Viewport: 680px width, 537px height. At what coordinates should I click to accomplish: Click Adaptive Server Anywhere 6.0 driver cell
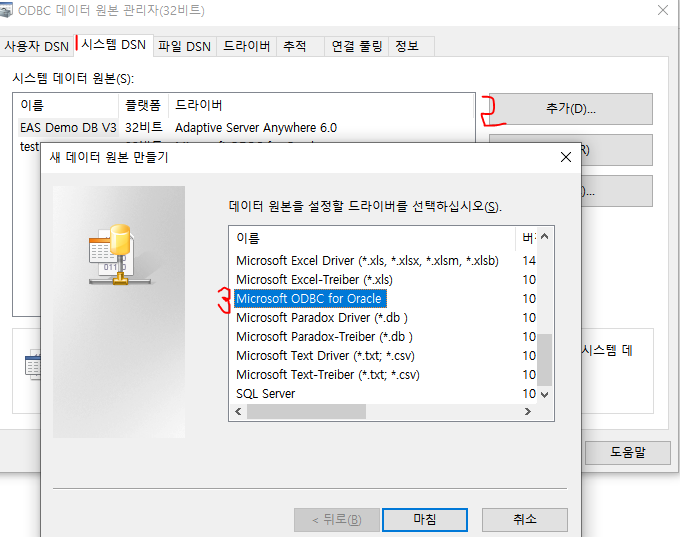(256, 128)
